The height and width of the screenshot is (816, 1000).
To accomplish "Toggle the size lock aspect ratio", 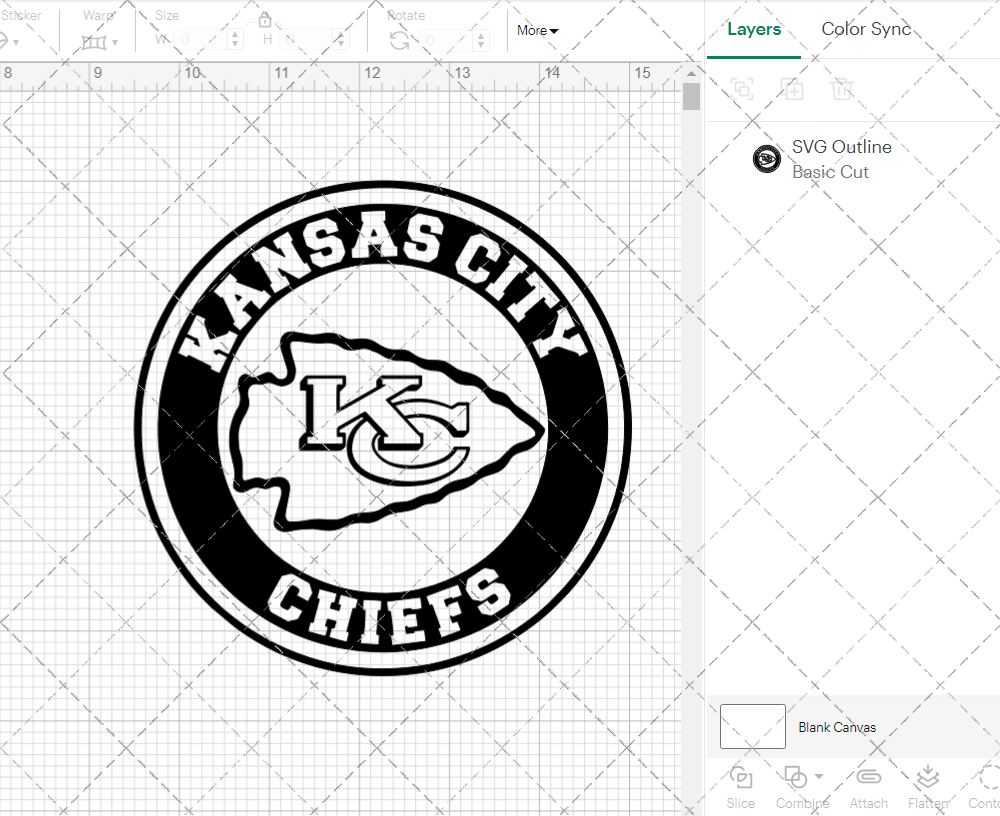I will click(x=265, y=19).
